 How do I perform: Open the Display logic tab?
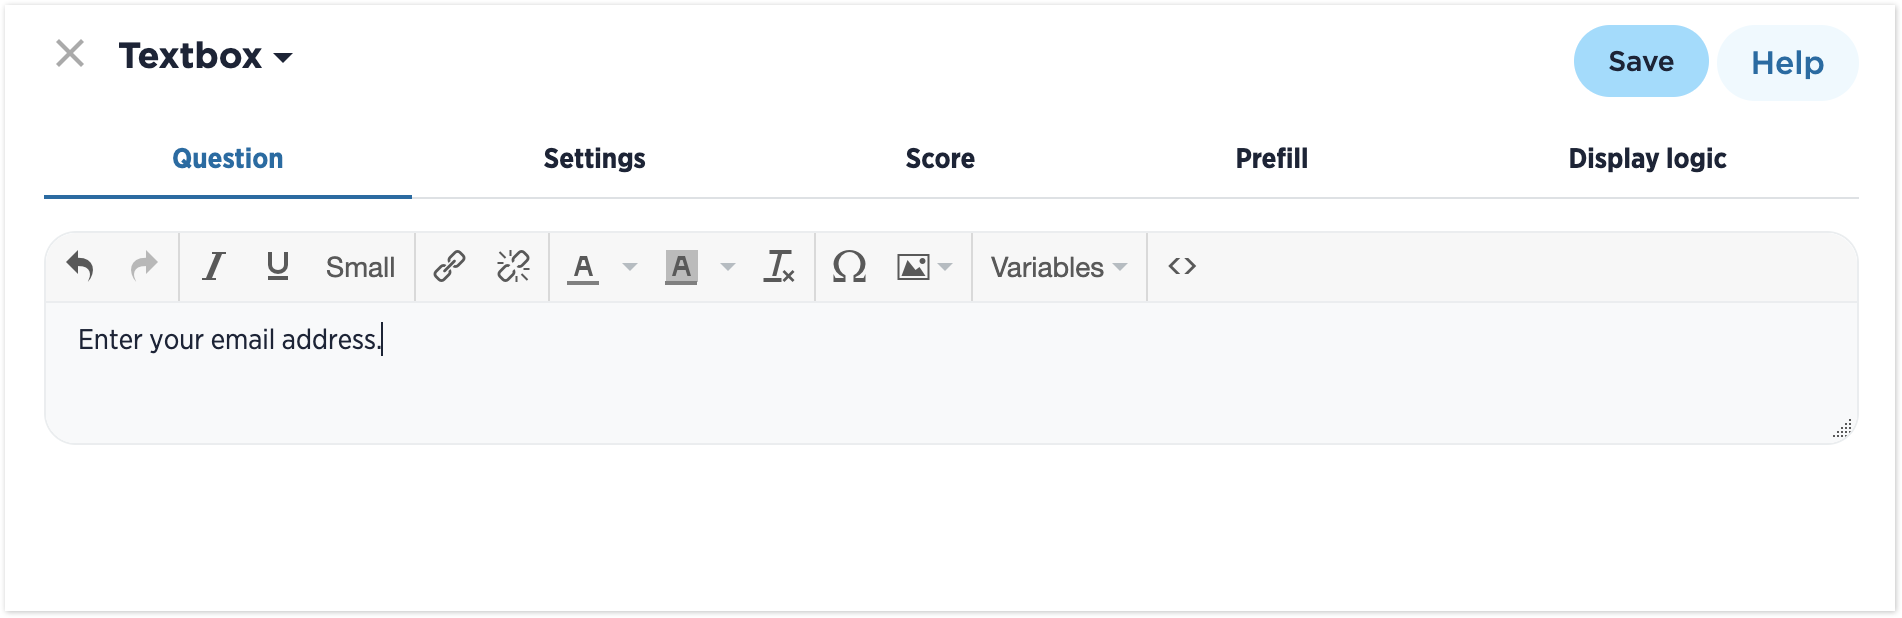(x=1647, y=159)
